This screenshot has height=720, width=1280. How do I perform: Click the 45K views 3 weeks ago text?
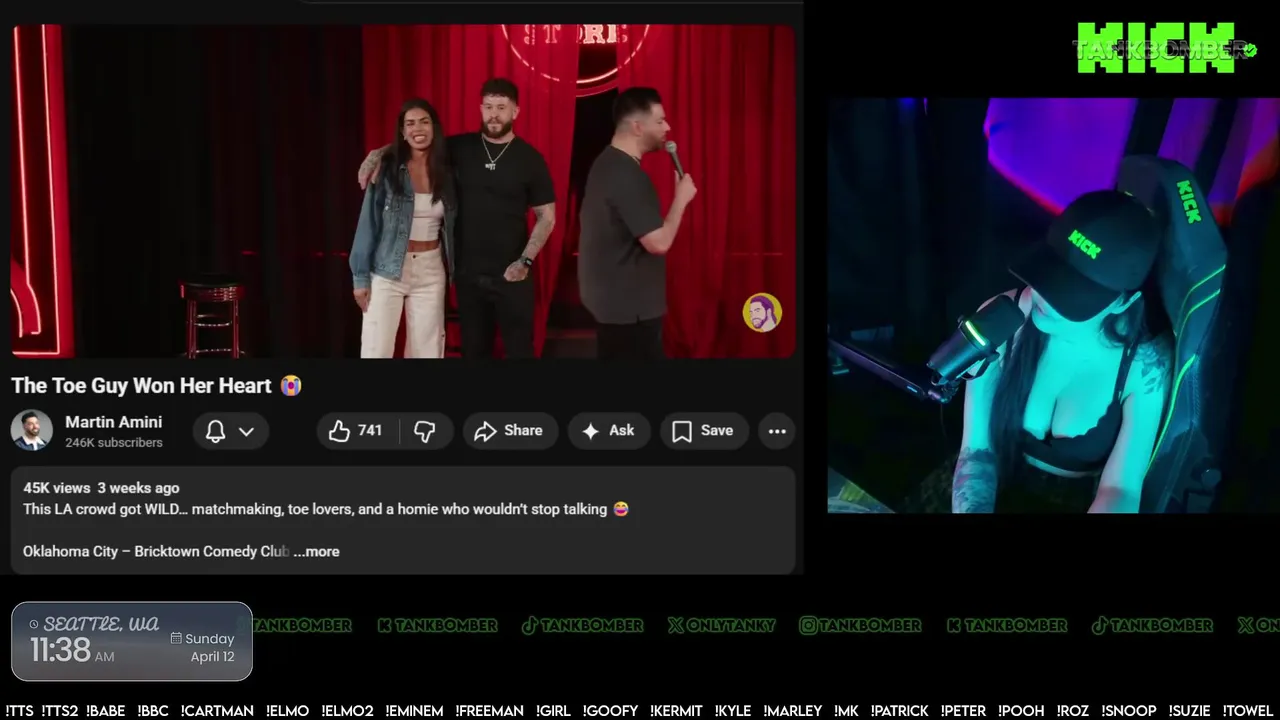pos(101,488)
